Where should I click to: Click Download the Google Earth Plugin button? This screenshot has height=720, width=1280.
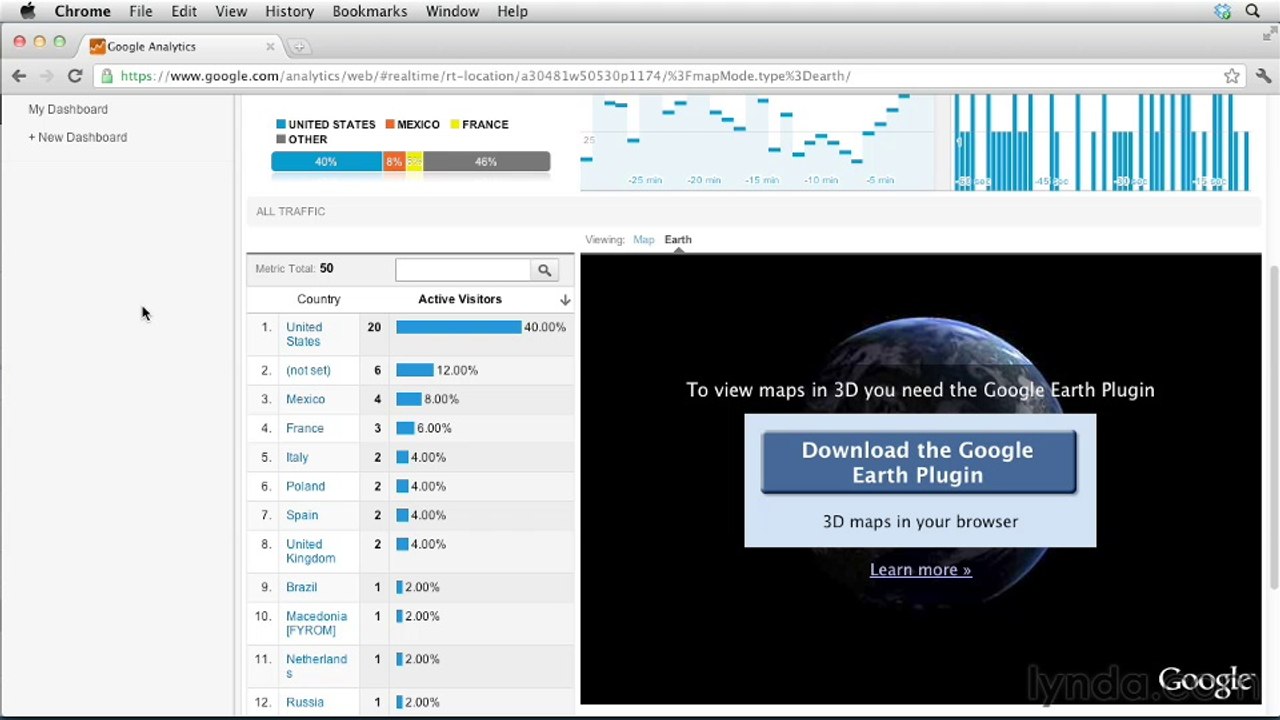point(918,462)
